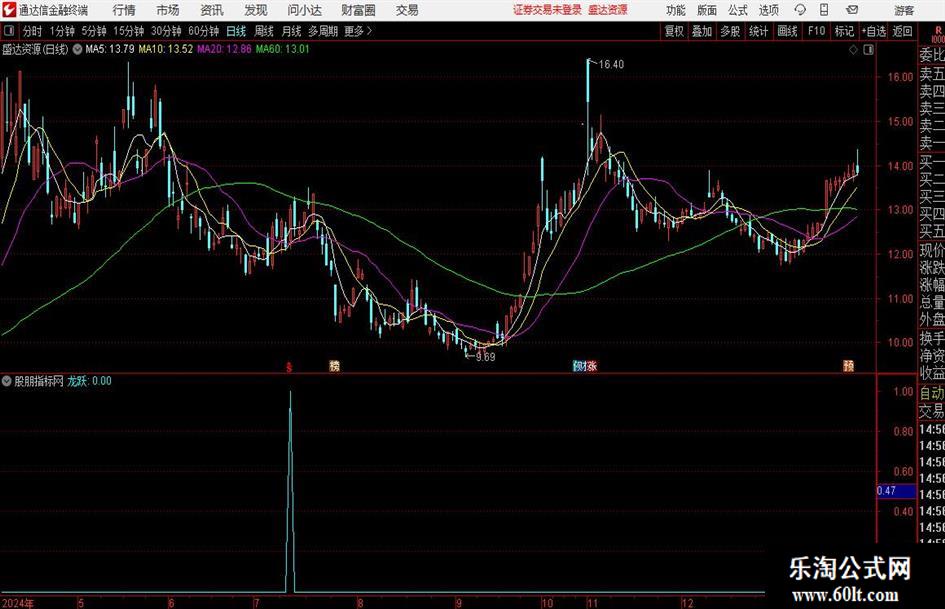Open the F10 company info button
The height and width of the screenshot is (609, 945).
click(x=816, y=31)
